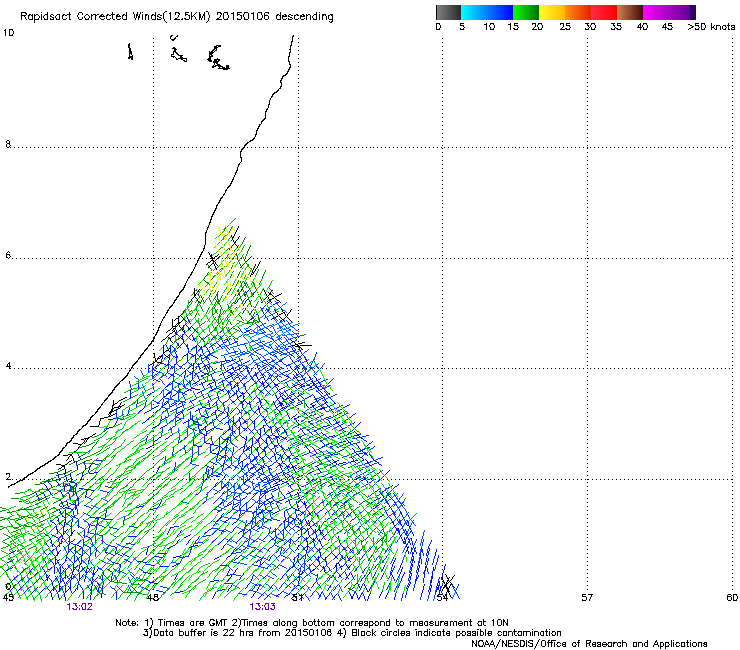Click the '30' label on the color legend
The image size is (740, 650).
pos(590,27)
